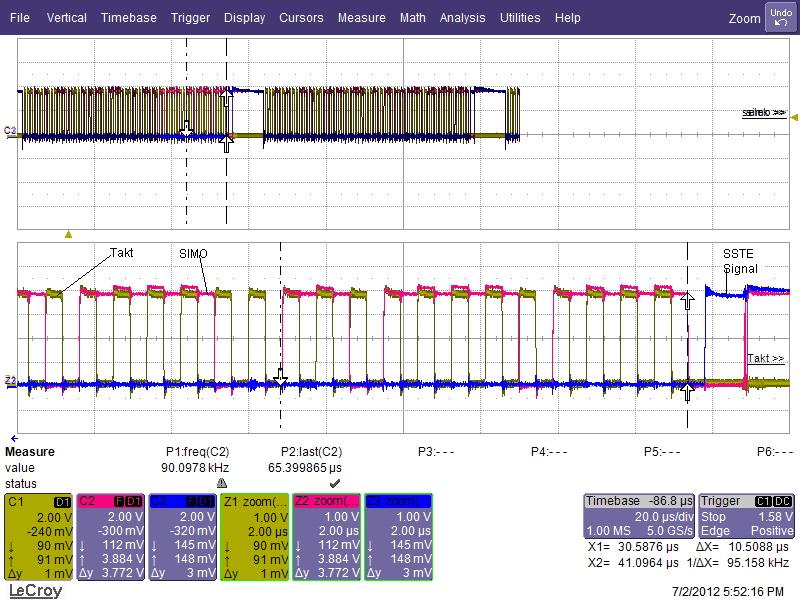Click the P1 frequency value 90.0978 kHz
The width and height of the screenshot is (800, 600).
(195, 467)
